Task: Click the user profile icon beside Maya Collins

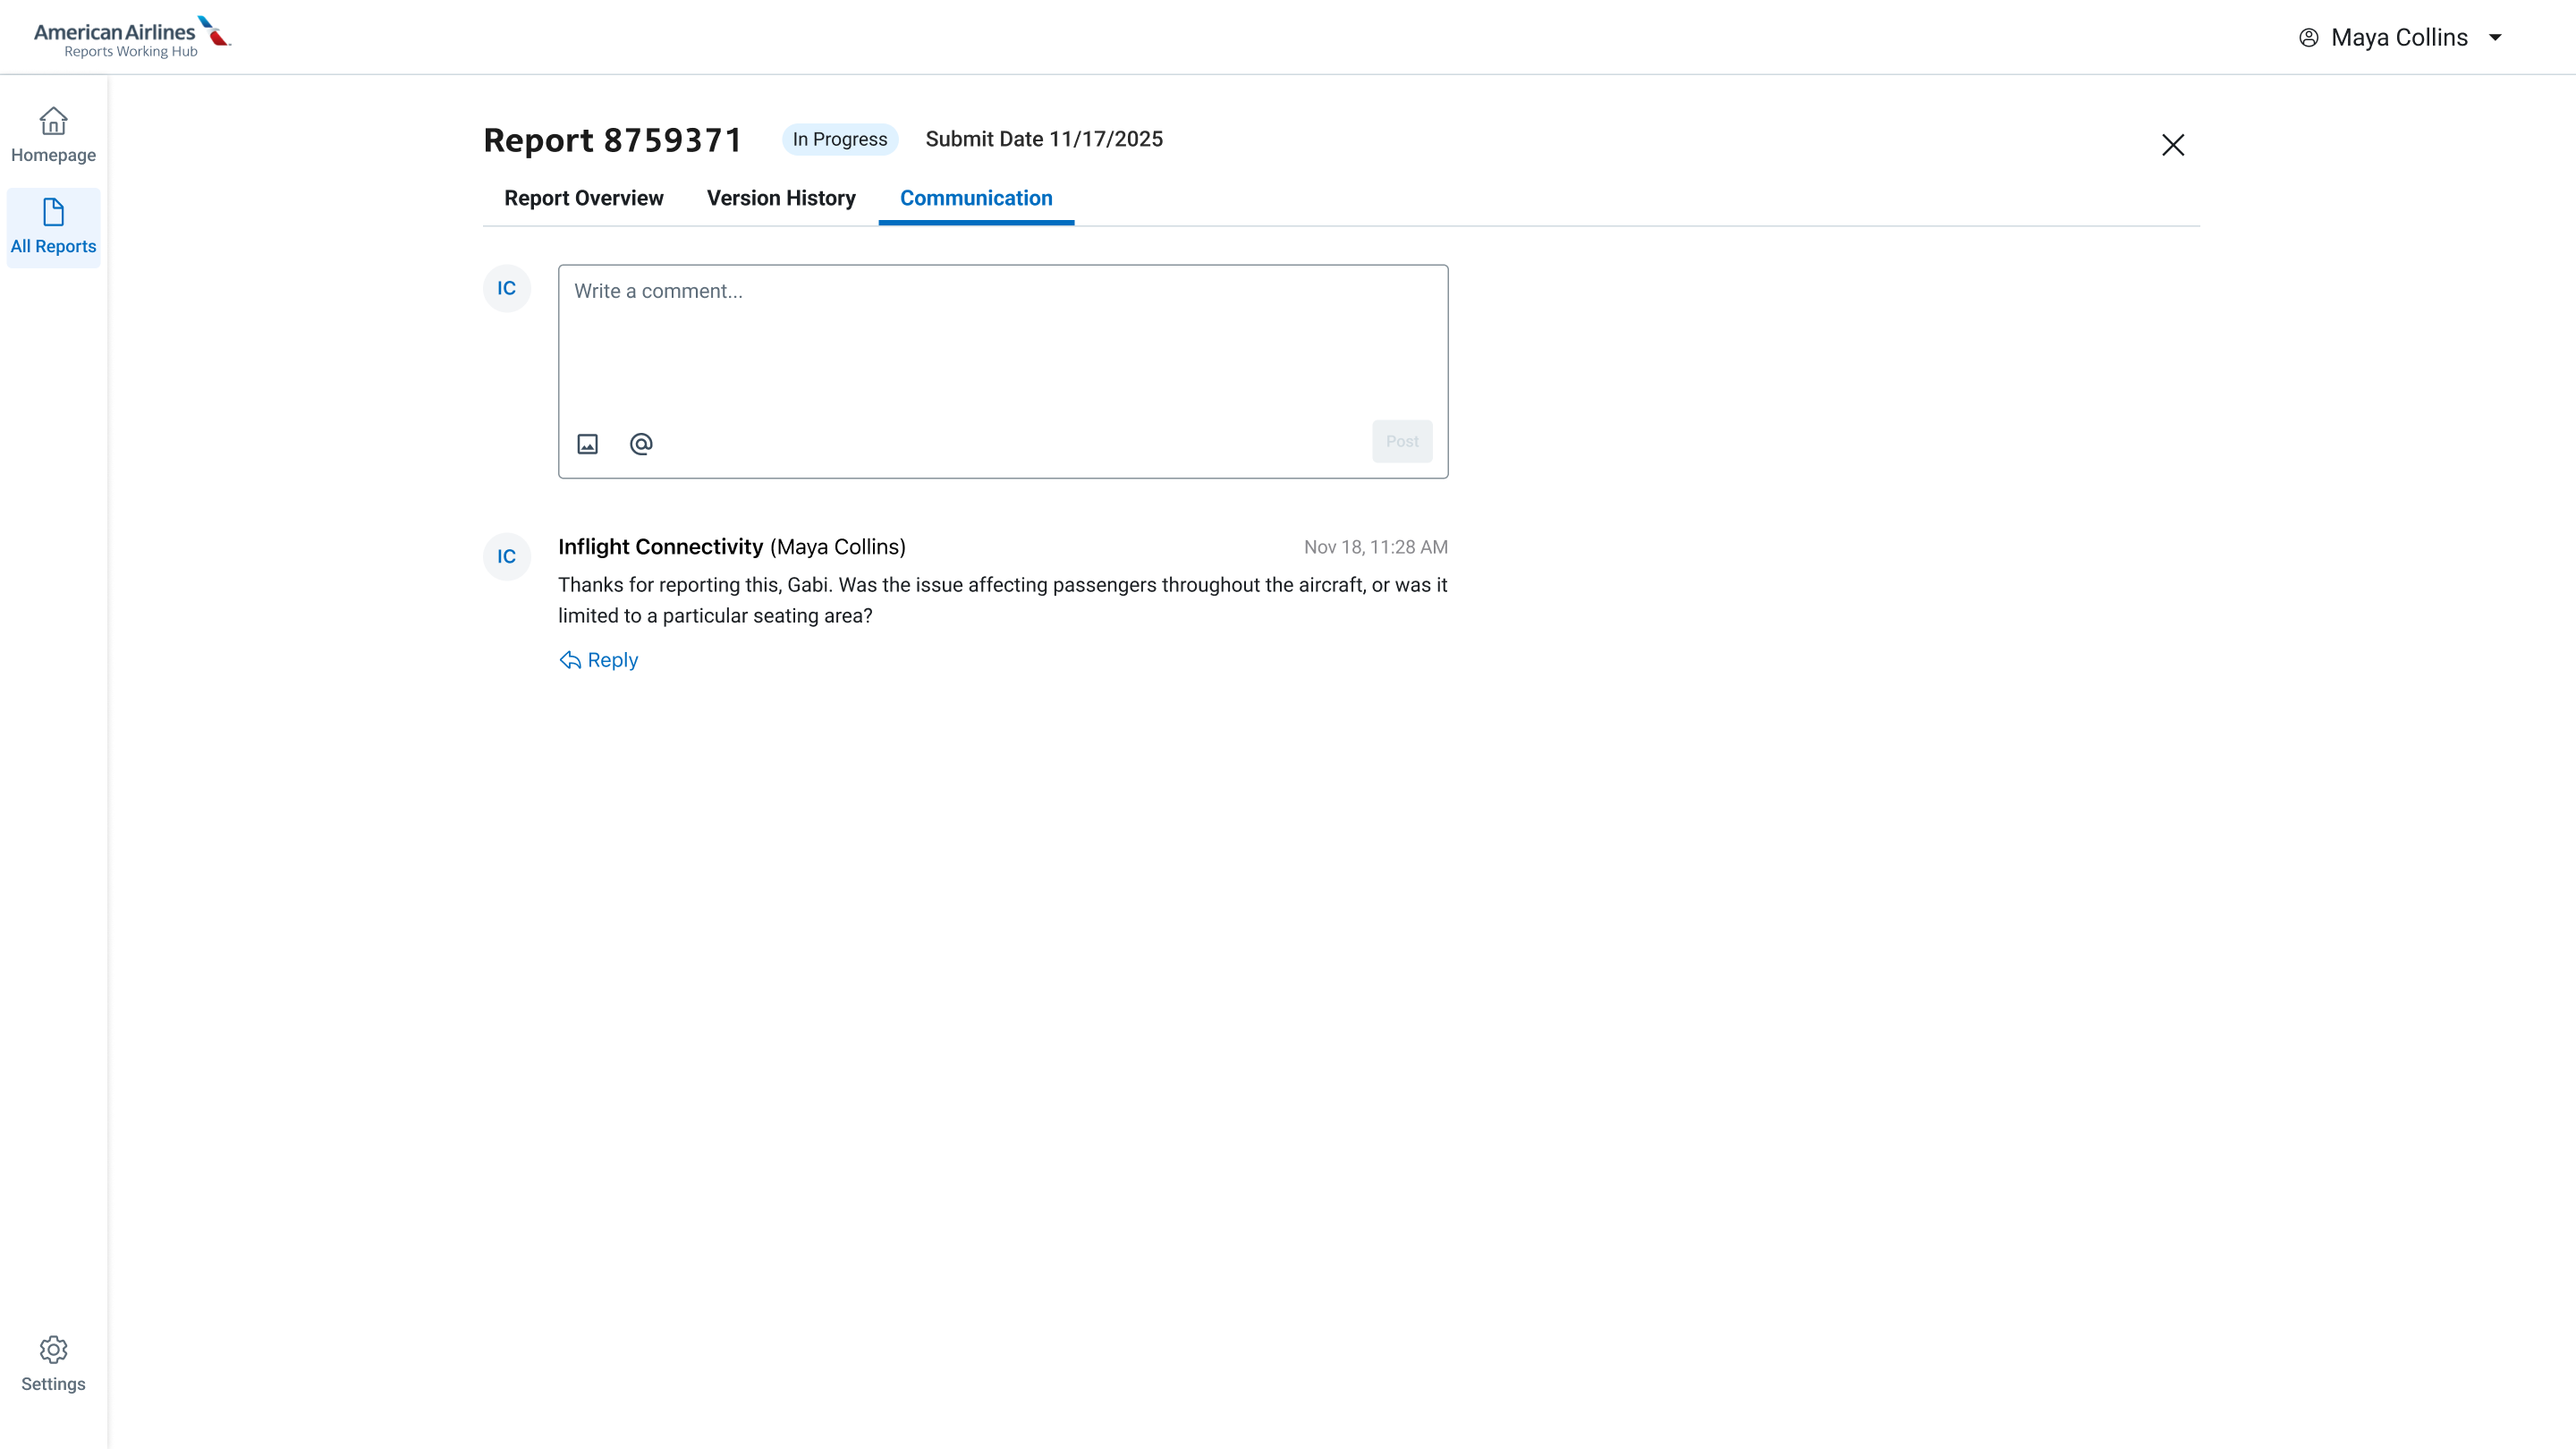Action: click(x=2308, y=38)
